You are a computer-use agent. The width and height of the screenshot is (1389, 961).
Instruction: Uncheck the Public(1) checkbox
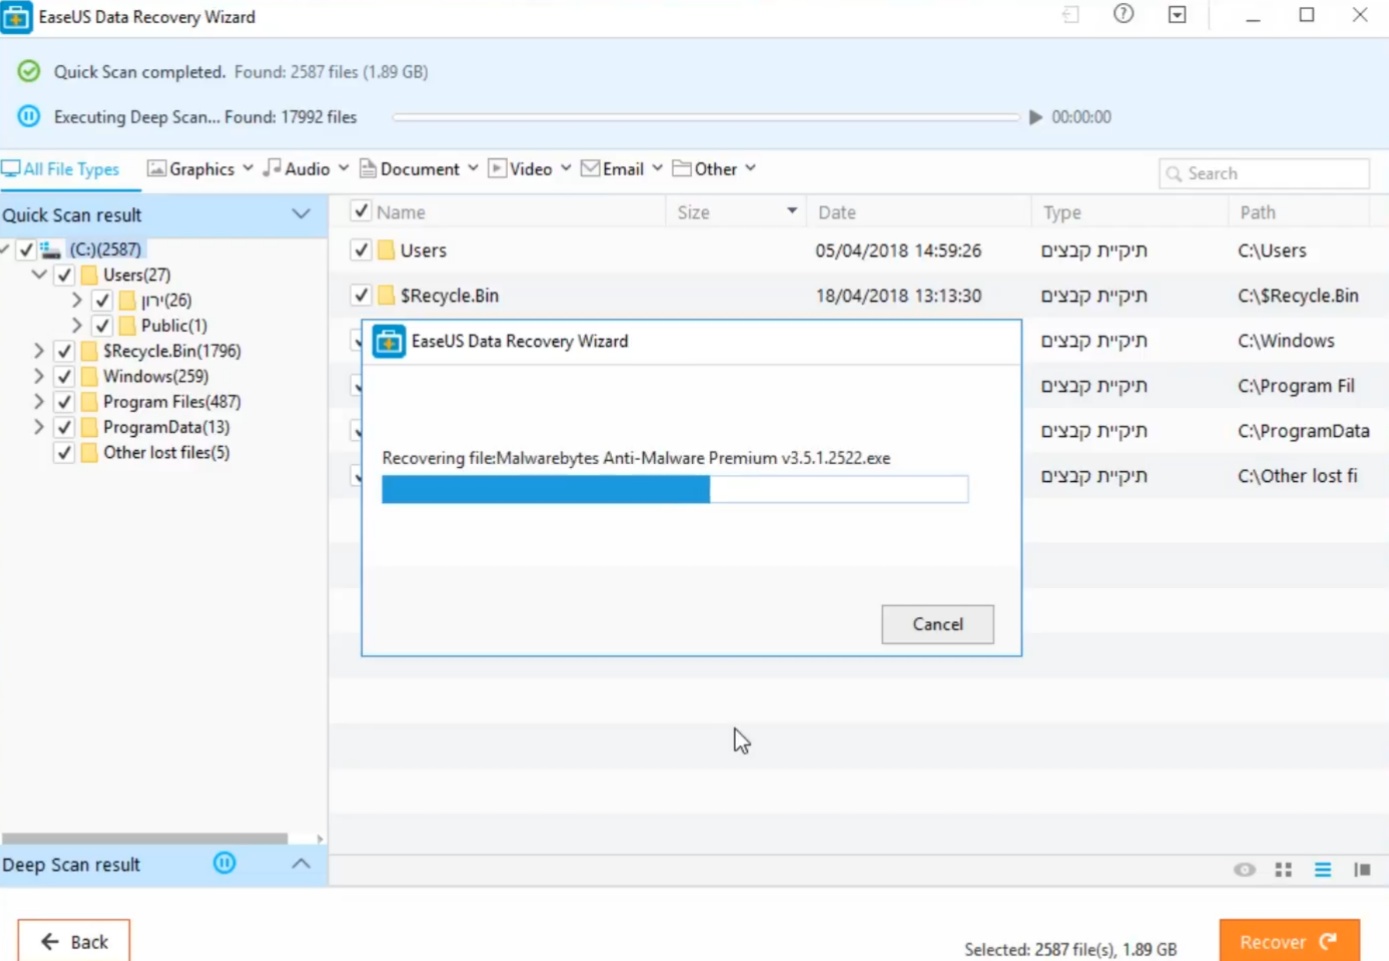pyautogui.click(x=102, y=325)
